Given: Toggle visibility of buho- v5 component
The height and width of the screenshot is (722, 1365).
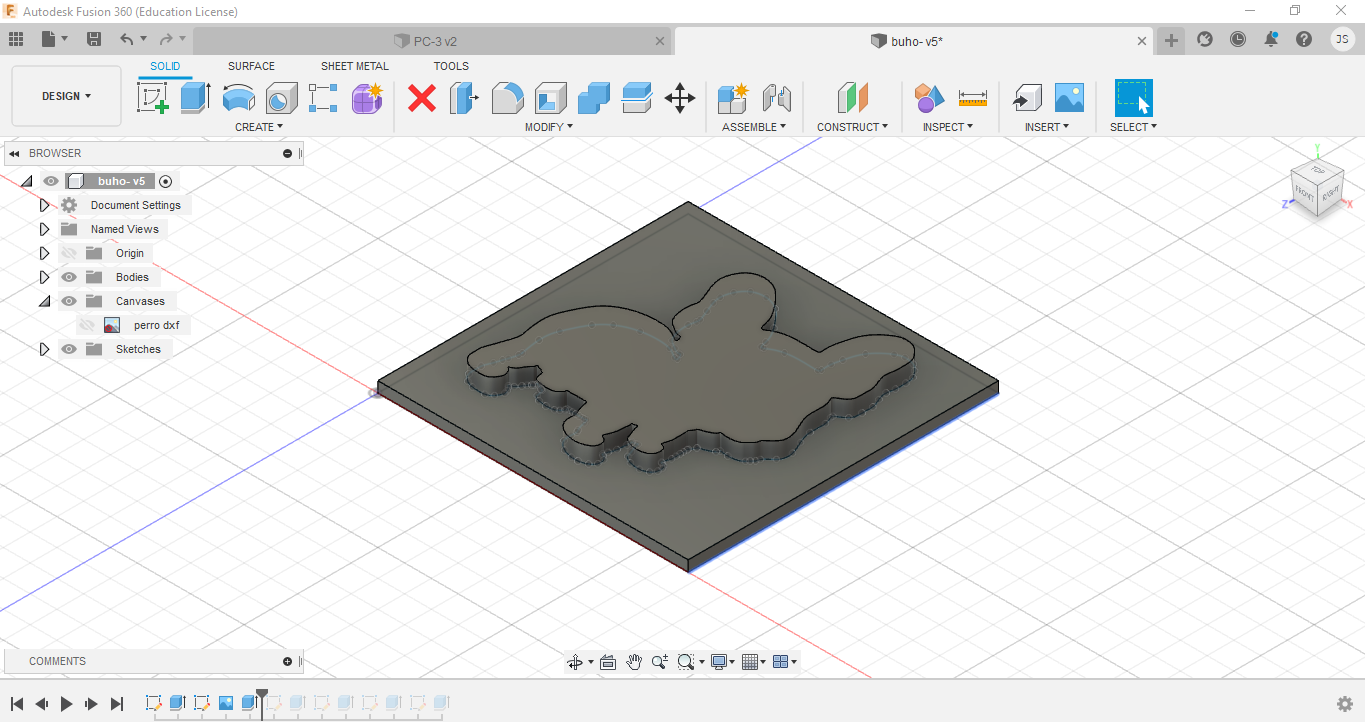Looking at the screenshot, I should [51, 181].
